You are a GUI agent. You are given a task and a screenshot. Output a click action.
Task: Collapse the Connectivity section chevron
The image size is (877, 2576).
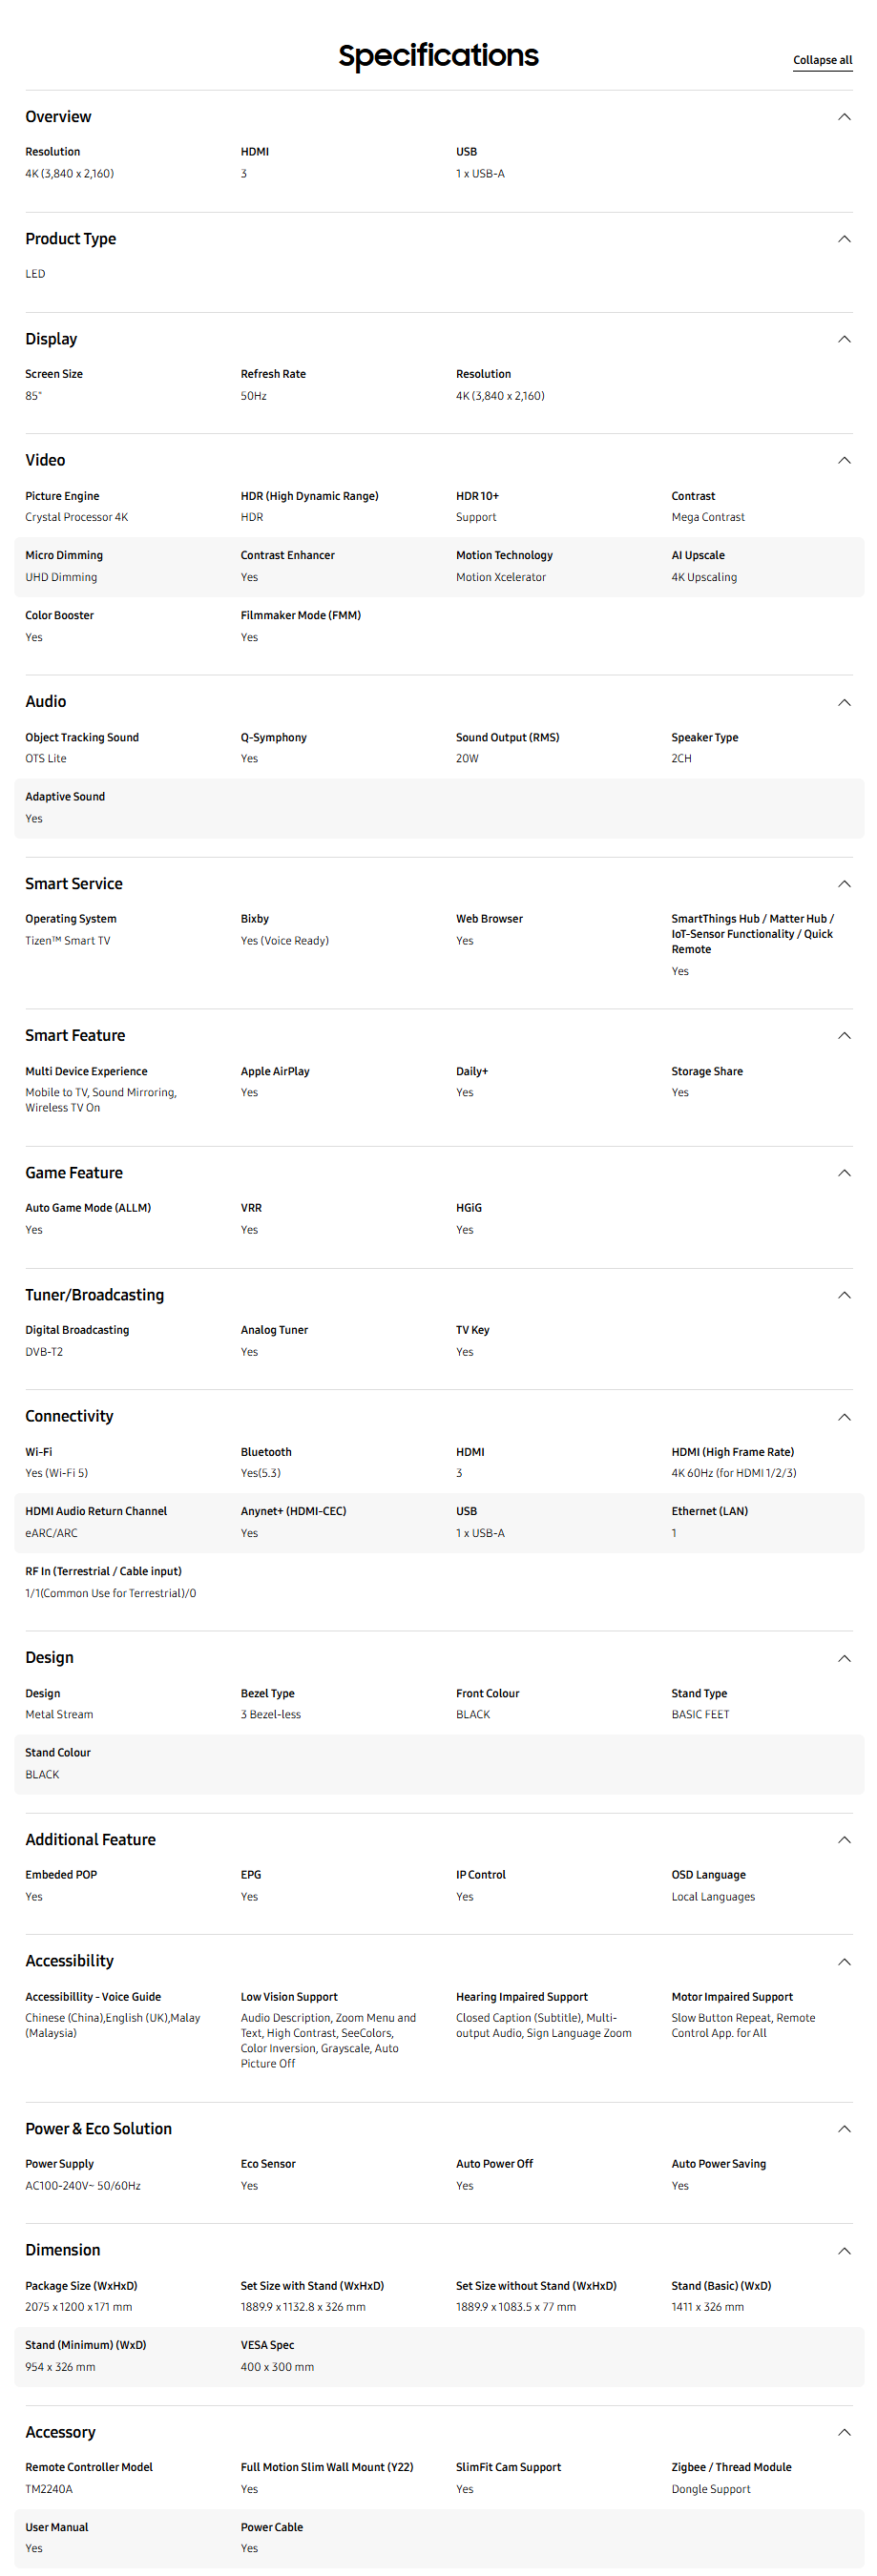[844, 1417]
